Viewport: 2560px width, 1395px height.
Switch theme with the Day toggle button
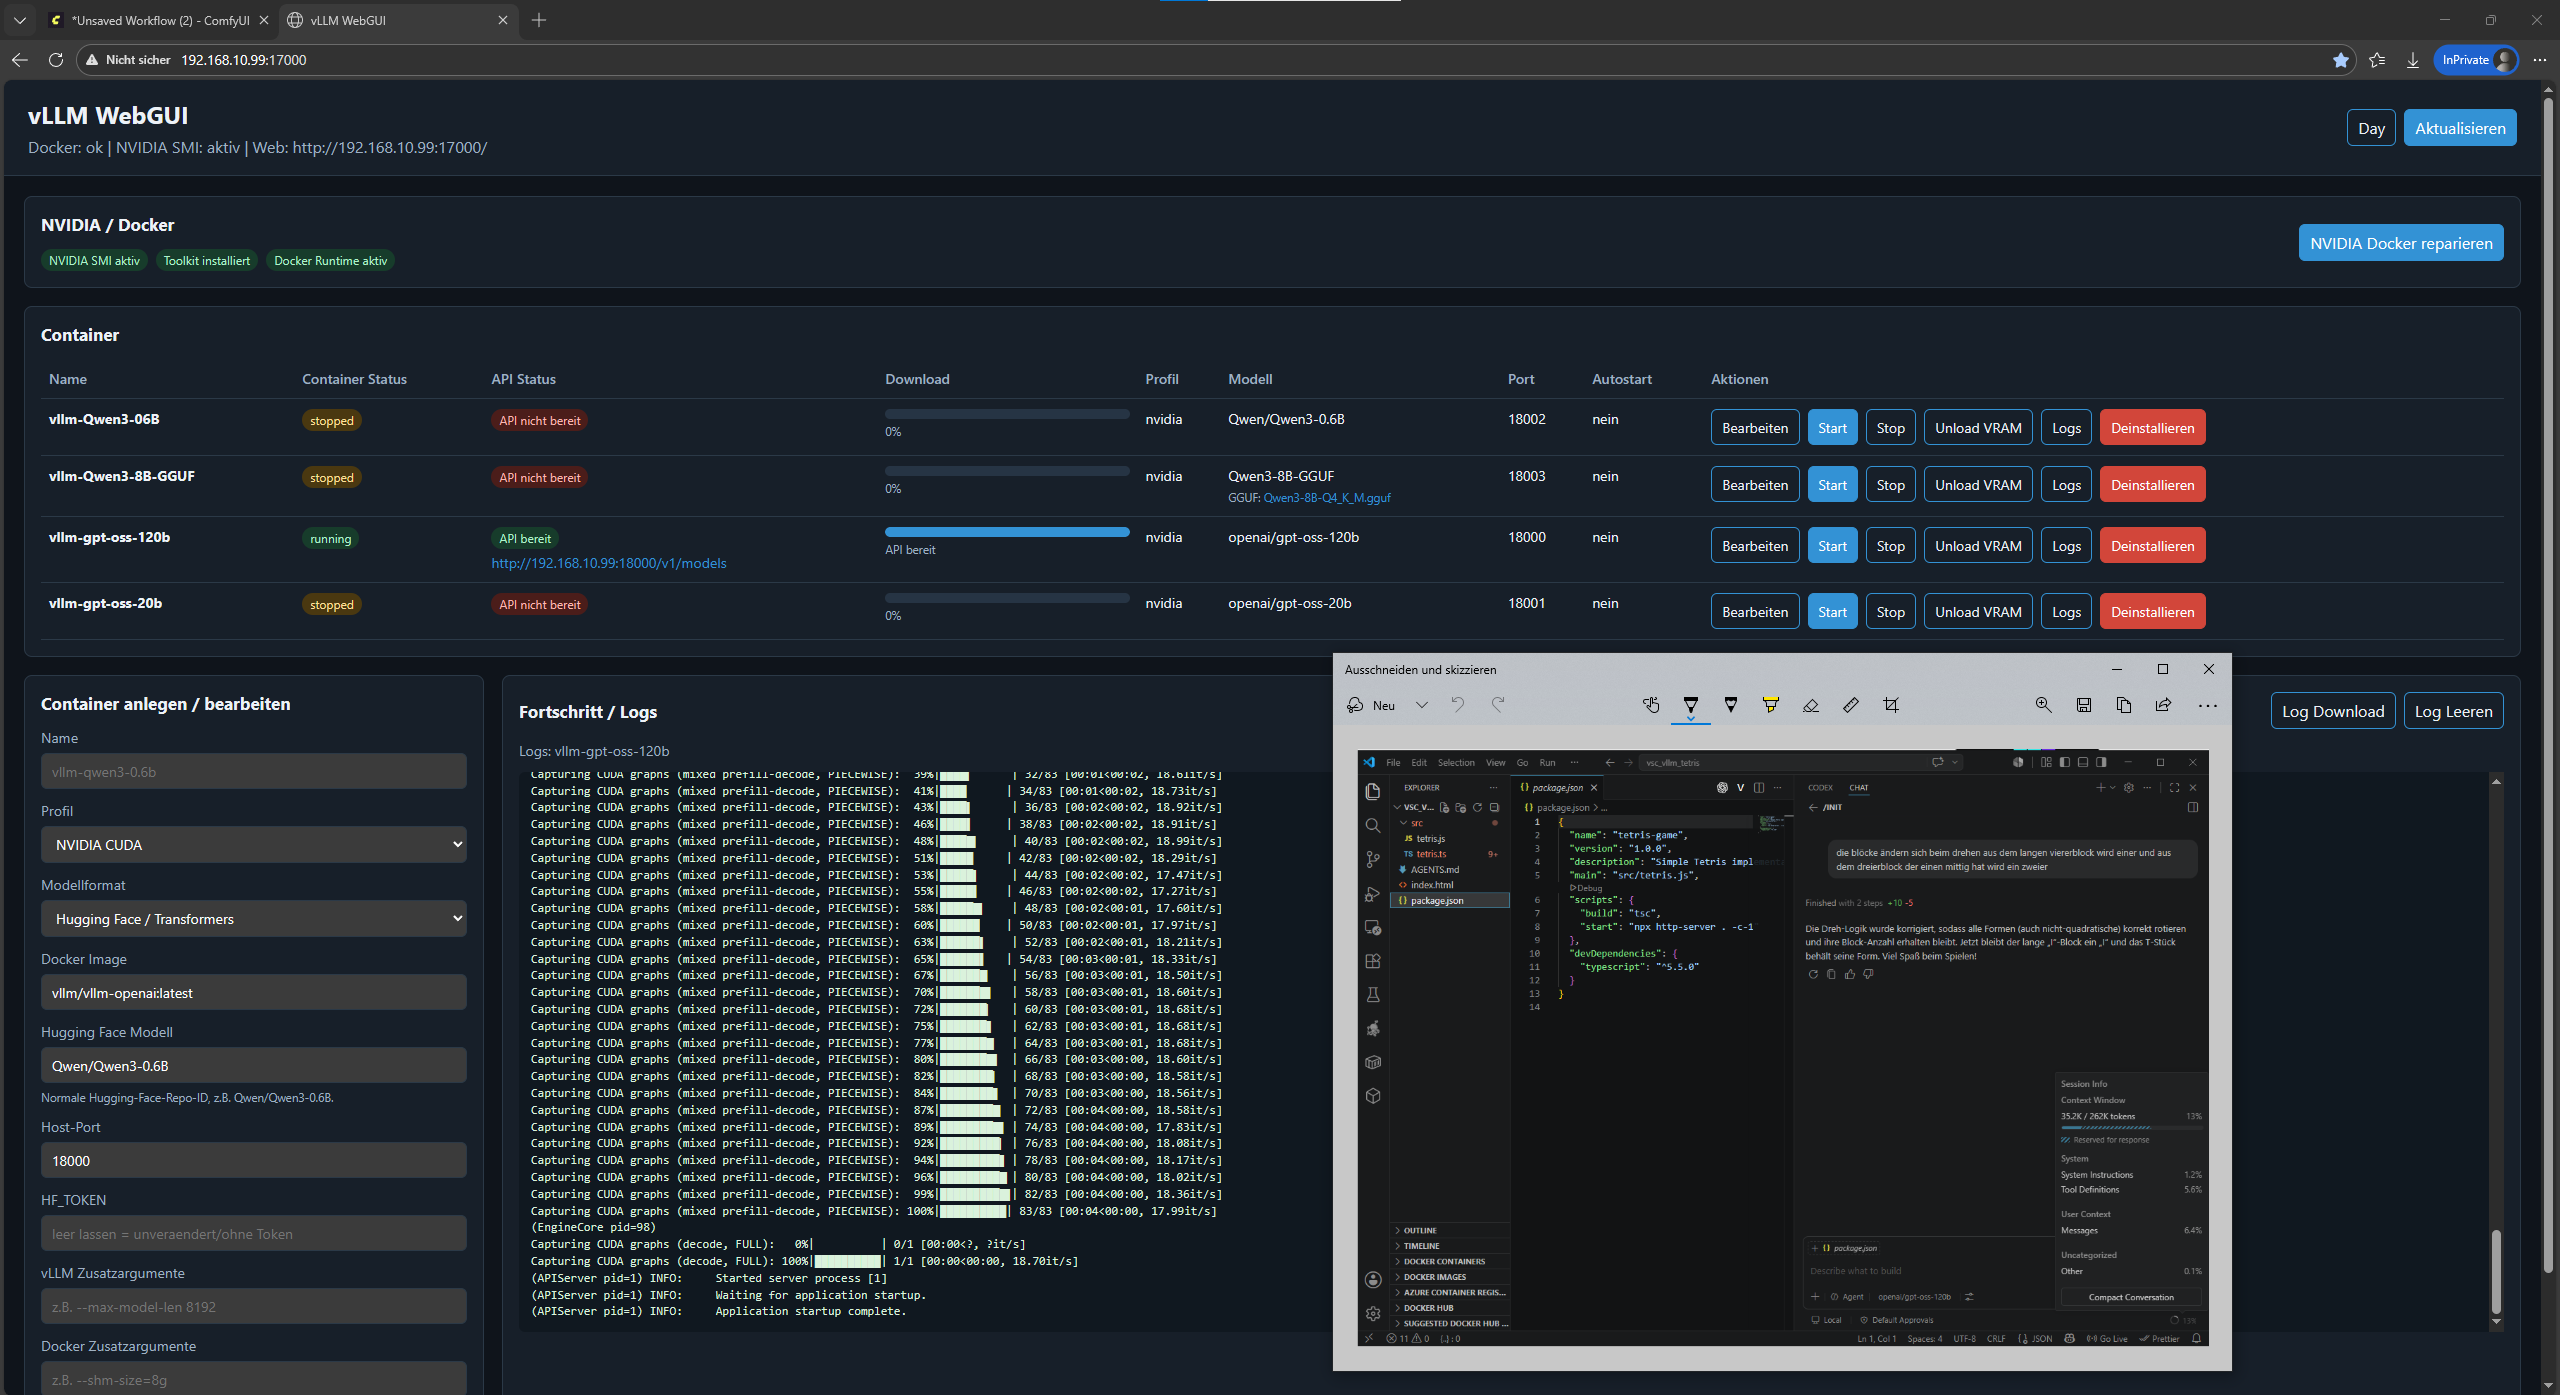(2371, 128)
